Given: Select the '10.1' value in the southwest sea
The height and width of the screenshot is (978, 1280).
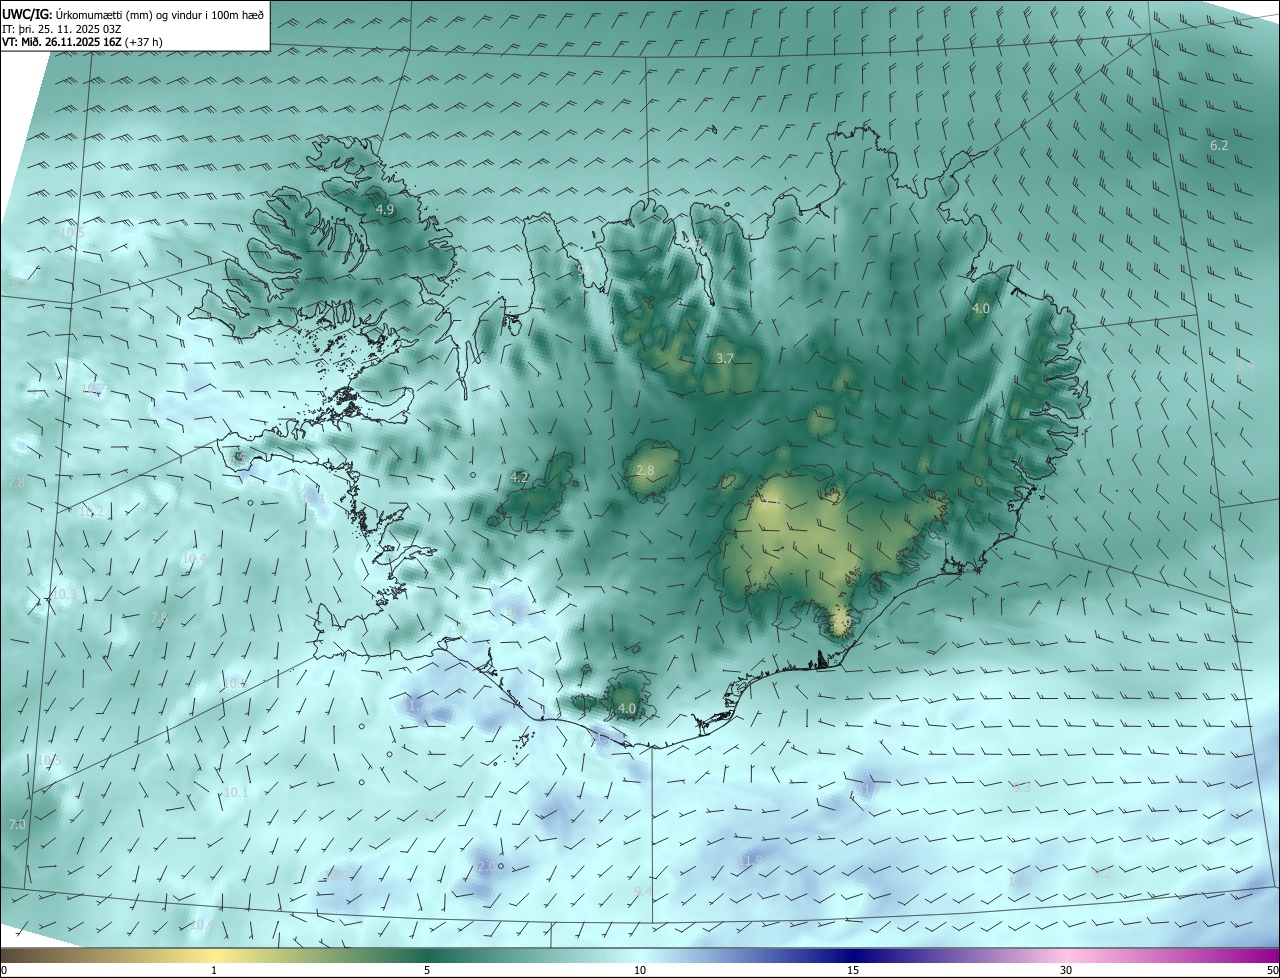Looking at the screenshot, I should coord(236,792).
